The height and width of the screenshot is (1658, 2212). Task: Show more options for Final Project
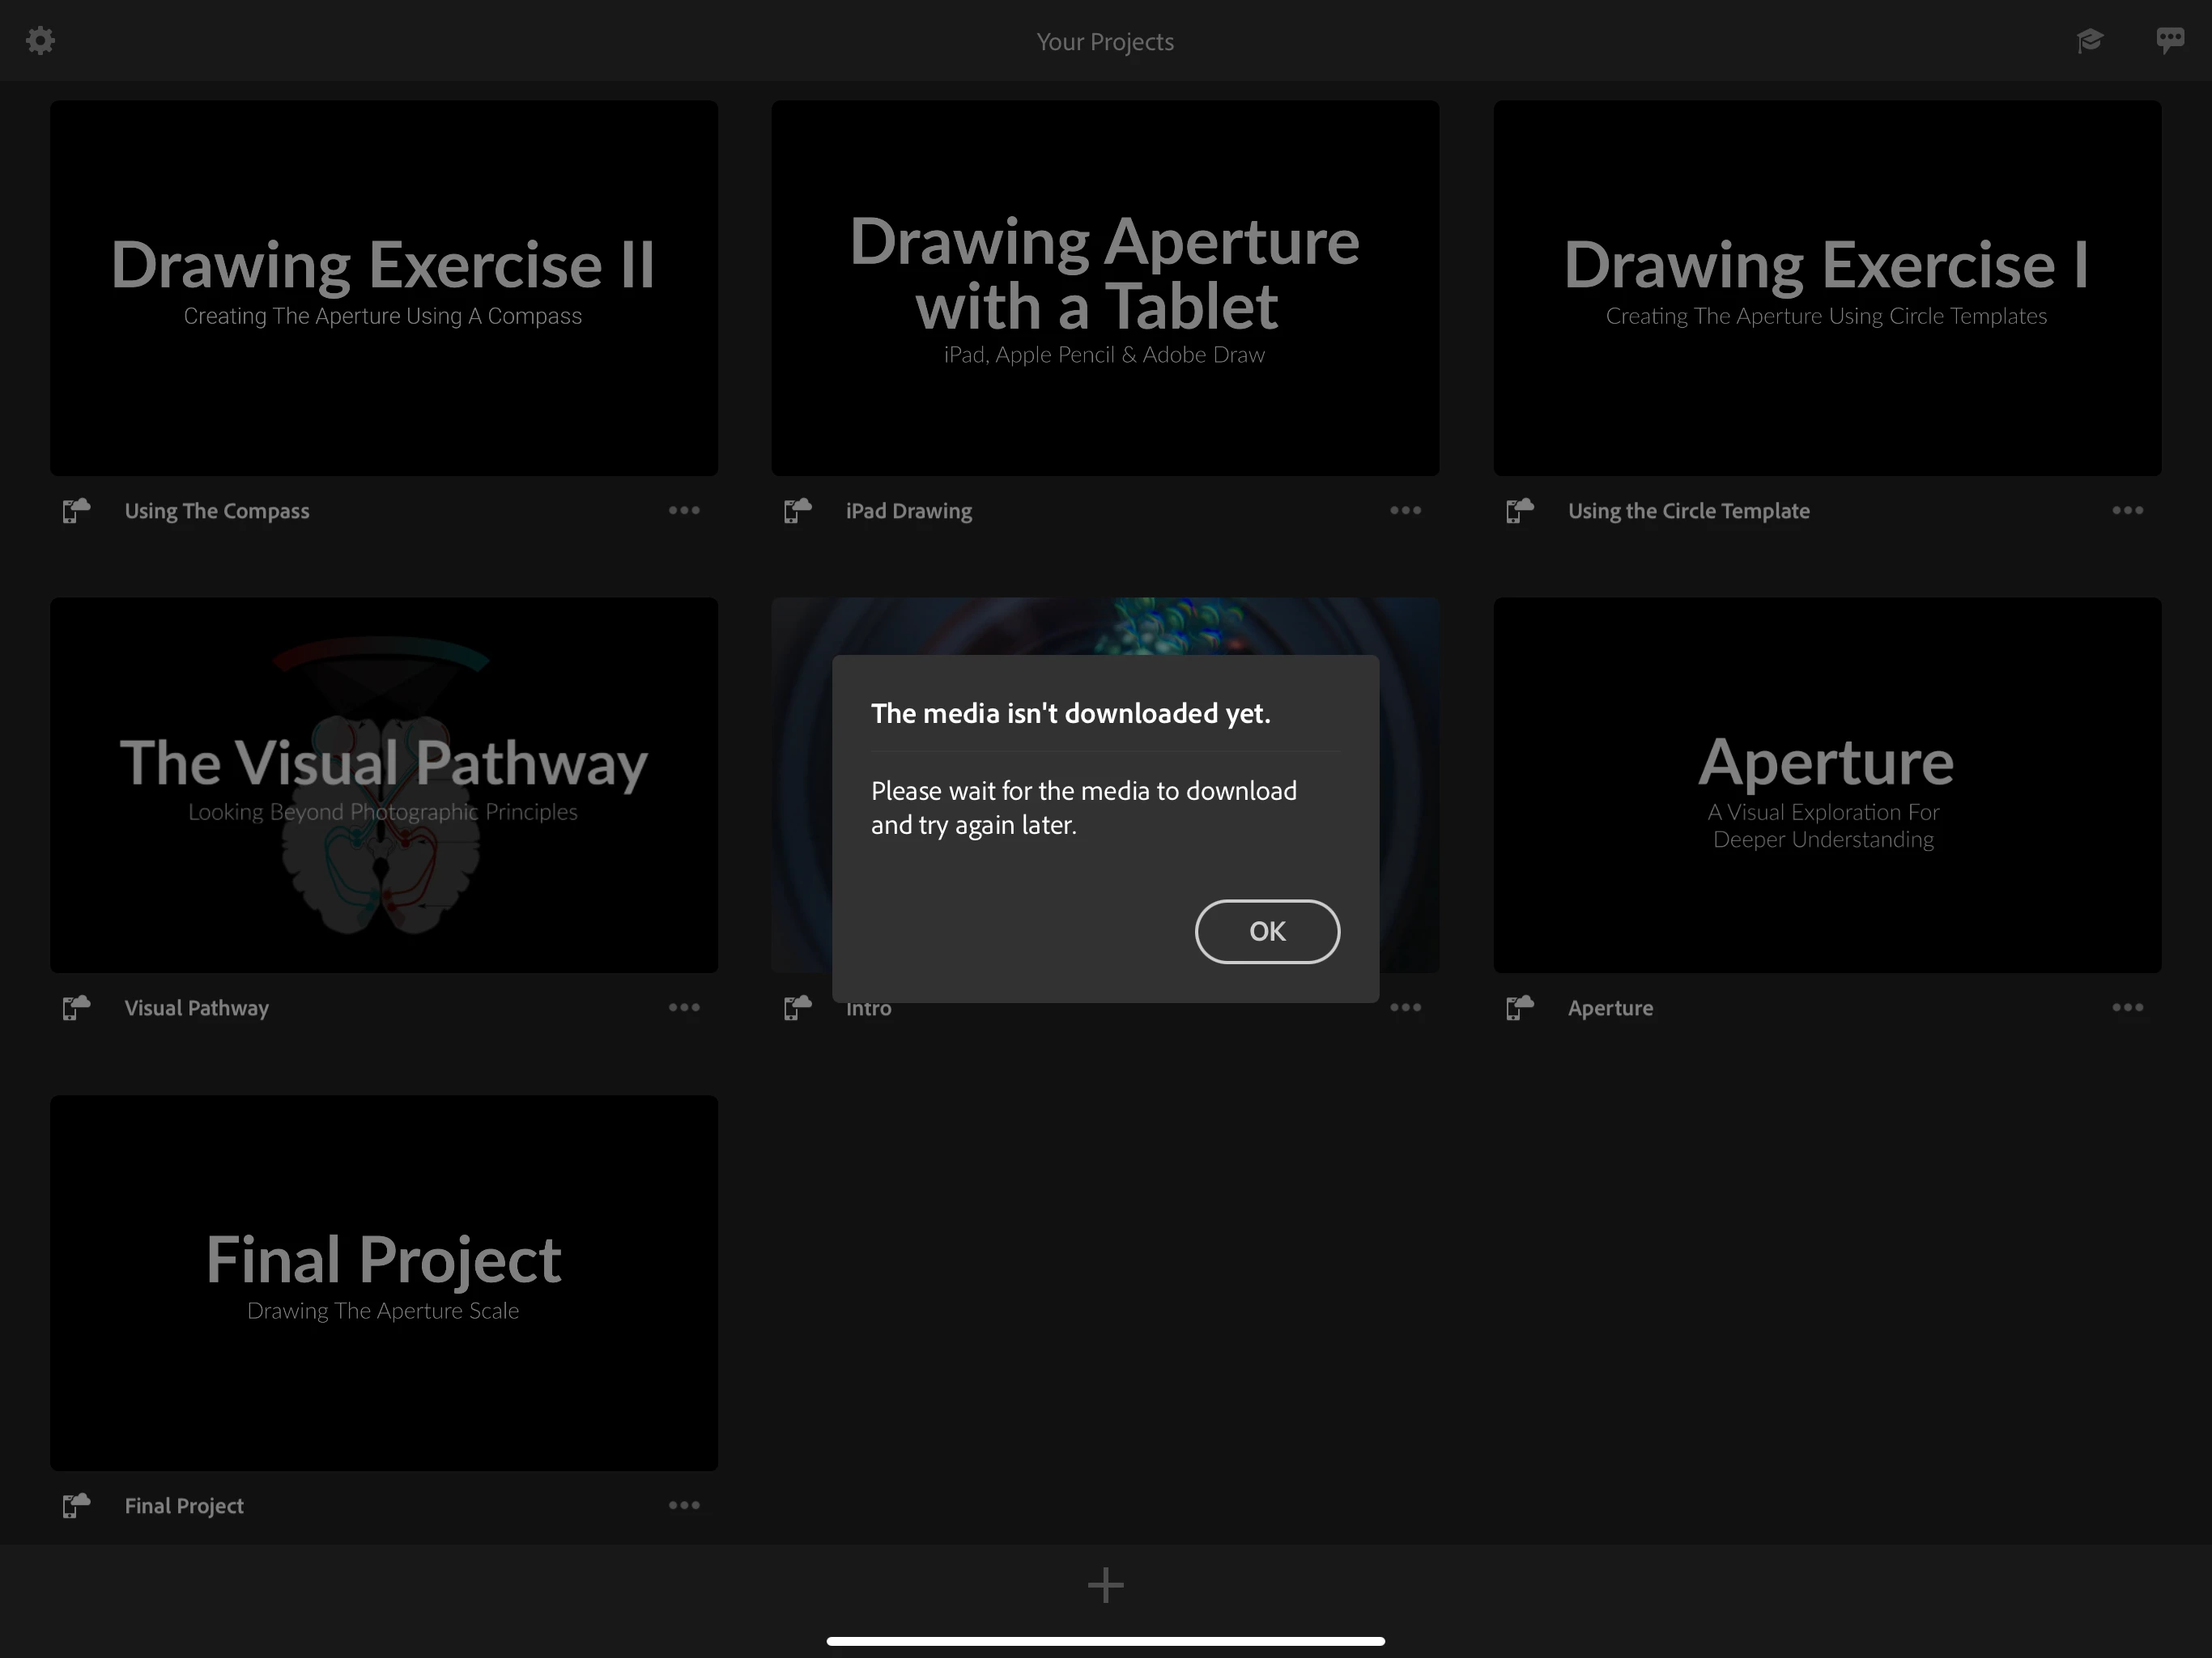[x=684, y=1505]
